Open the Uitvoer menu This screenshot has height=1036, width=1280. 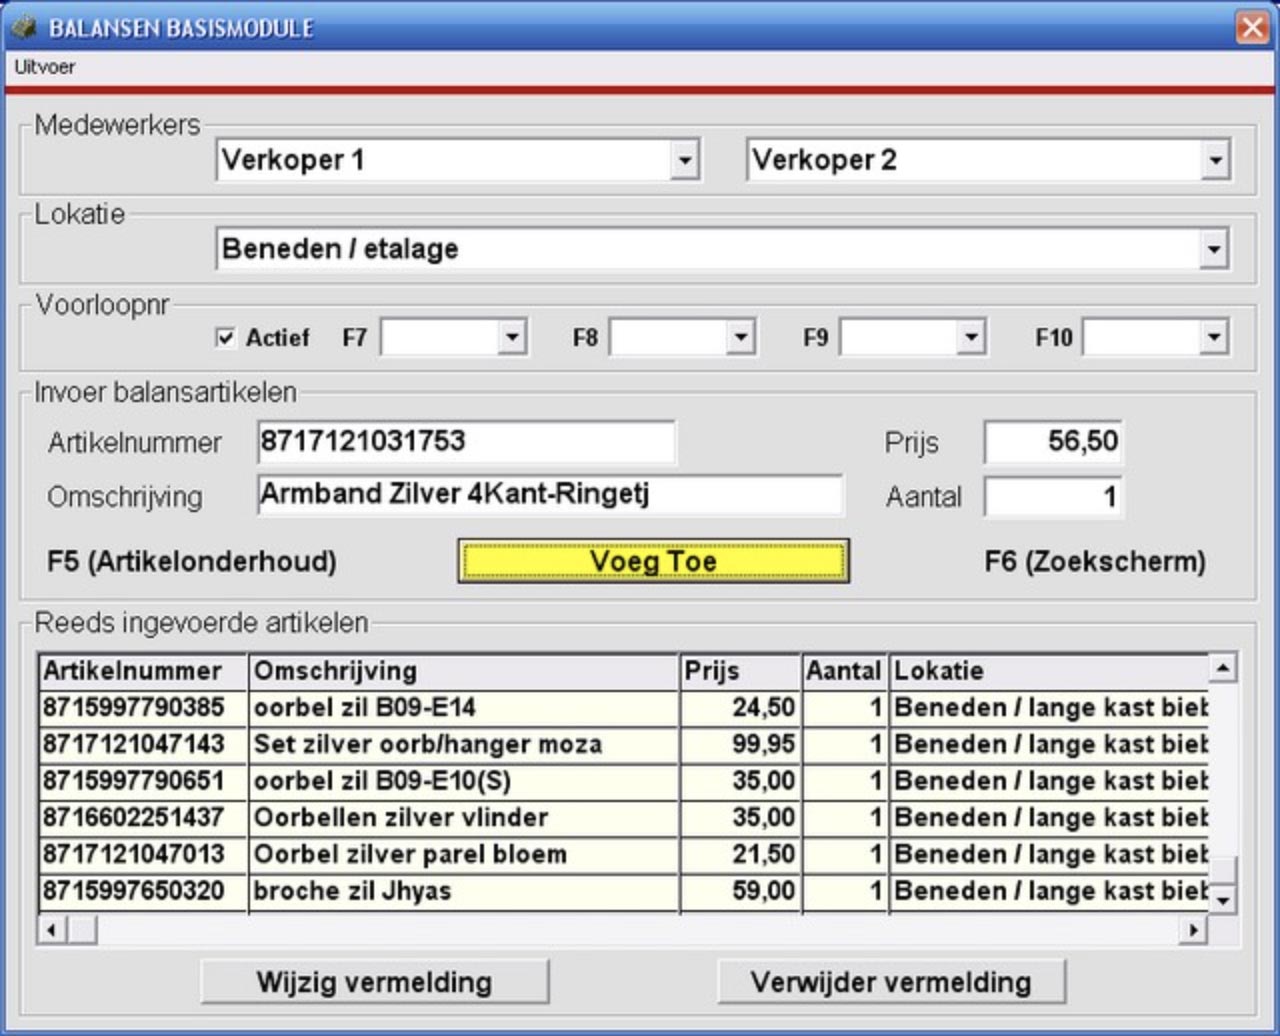click(x=45, y=68)
